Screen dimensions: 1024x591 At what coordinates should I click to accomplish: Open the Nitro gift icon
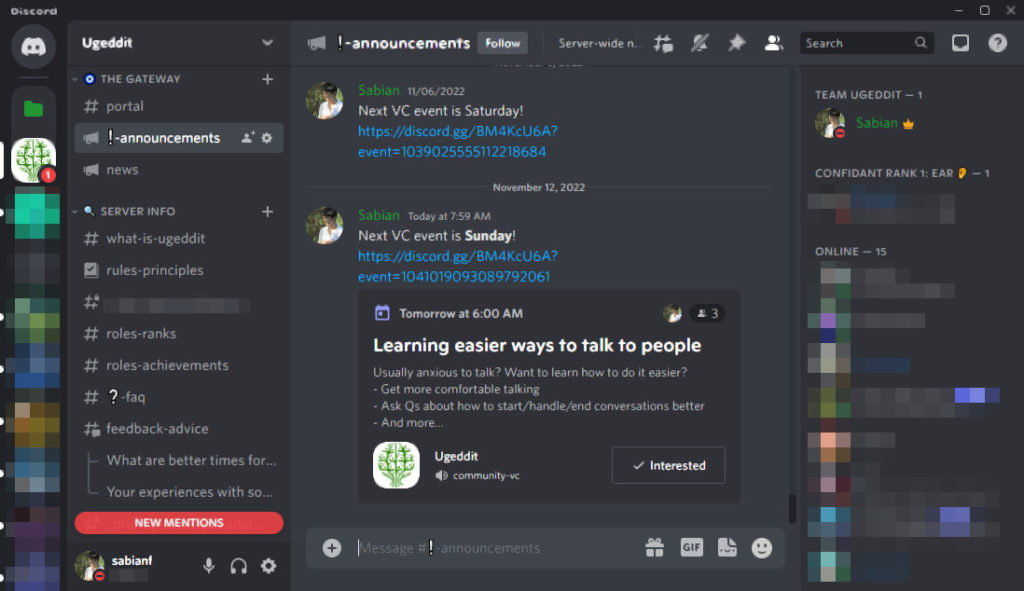coord(654,548)
